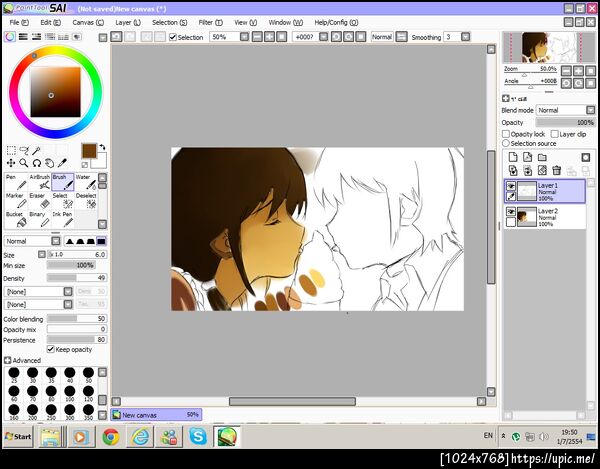600x469 pixels.
Task: Pick the rectangular selection tool
Action: (x=11, y=150)
